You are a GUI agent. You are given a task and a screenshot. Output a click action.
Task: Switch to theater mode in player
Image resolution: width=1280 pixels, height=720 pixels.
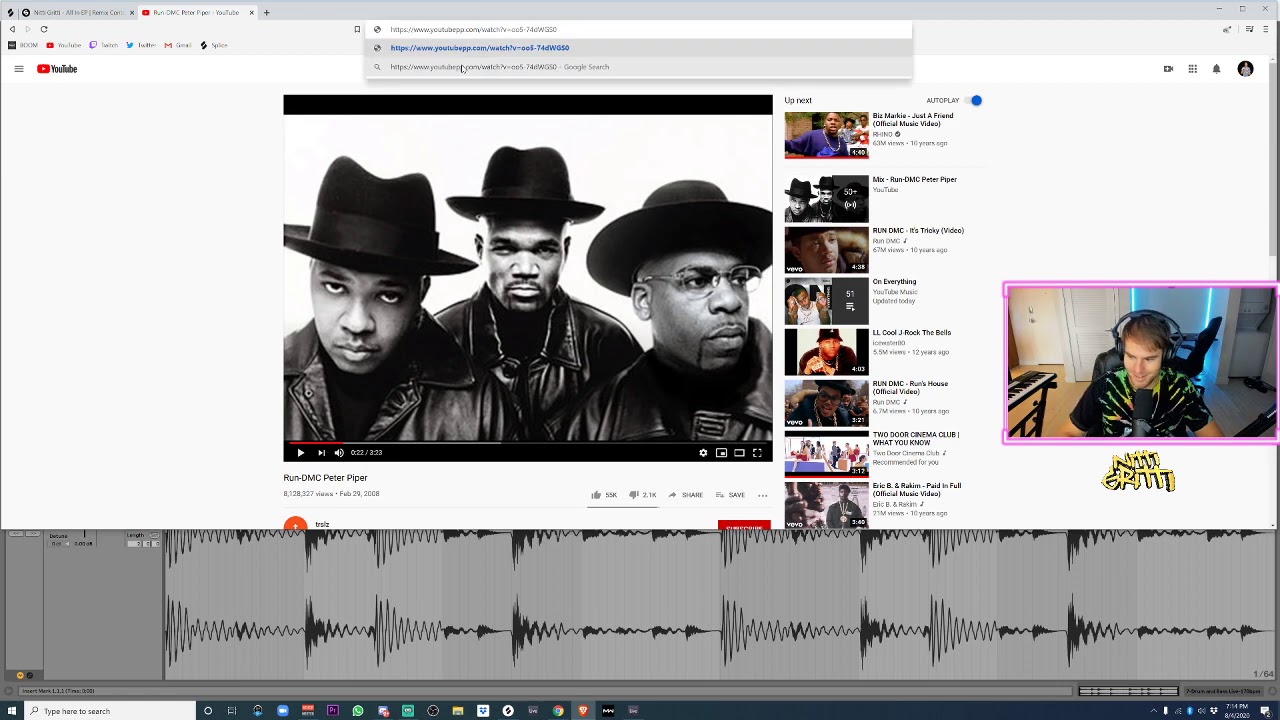739,453
